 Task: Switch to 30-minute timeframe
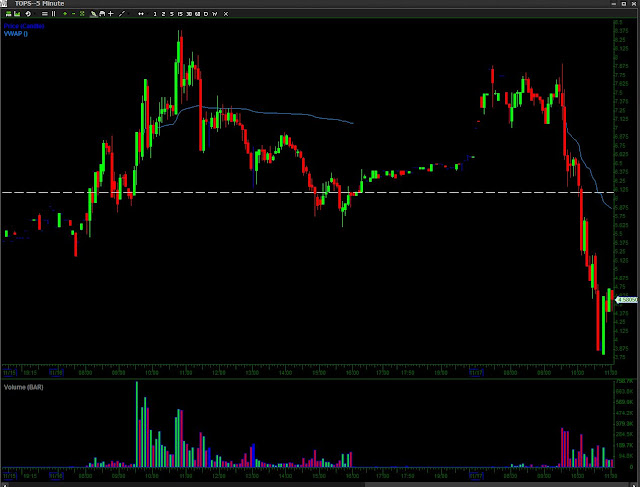[x=189, y=14]
